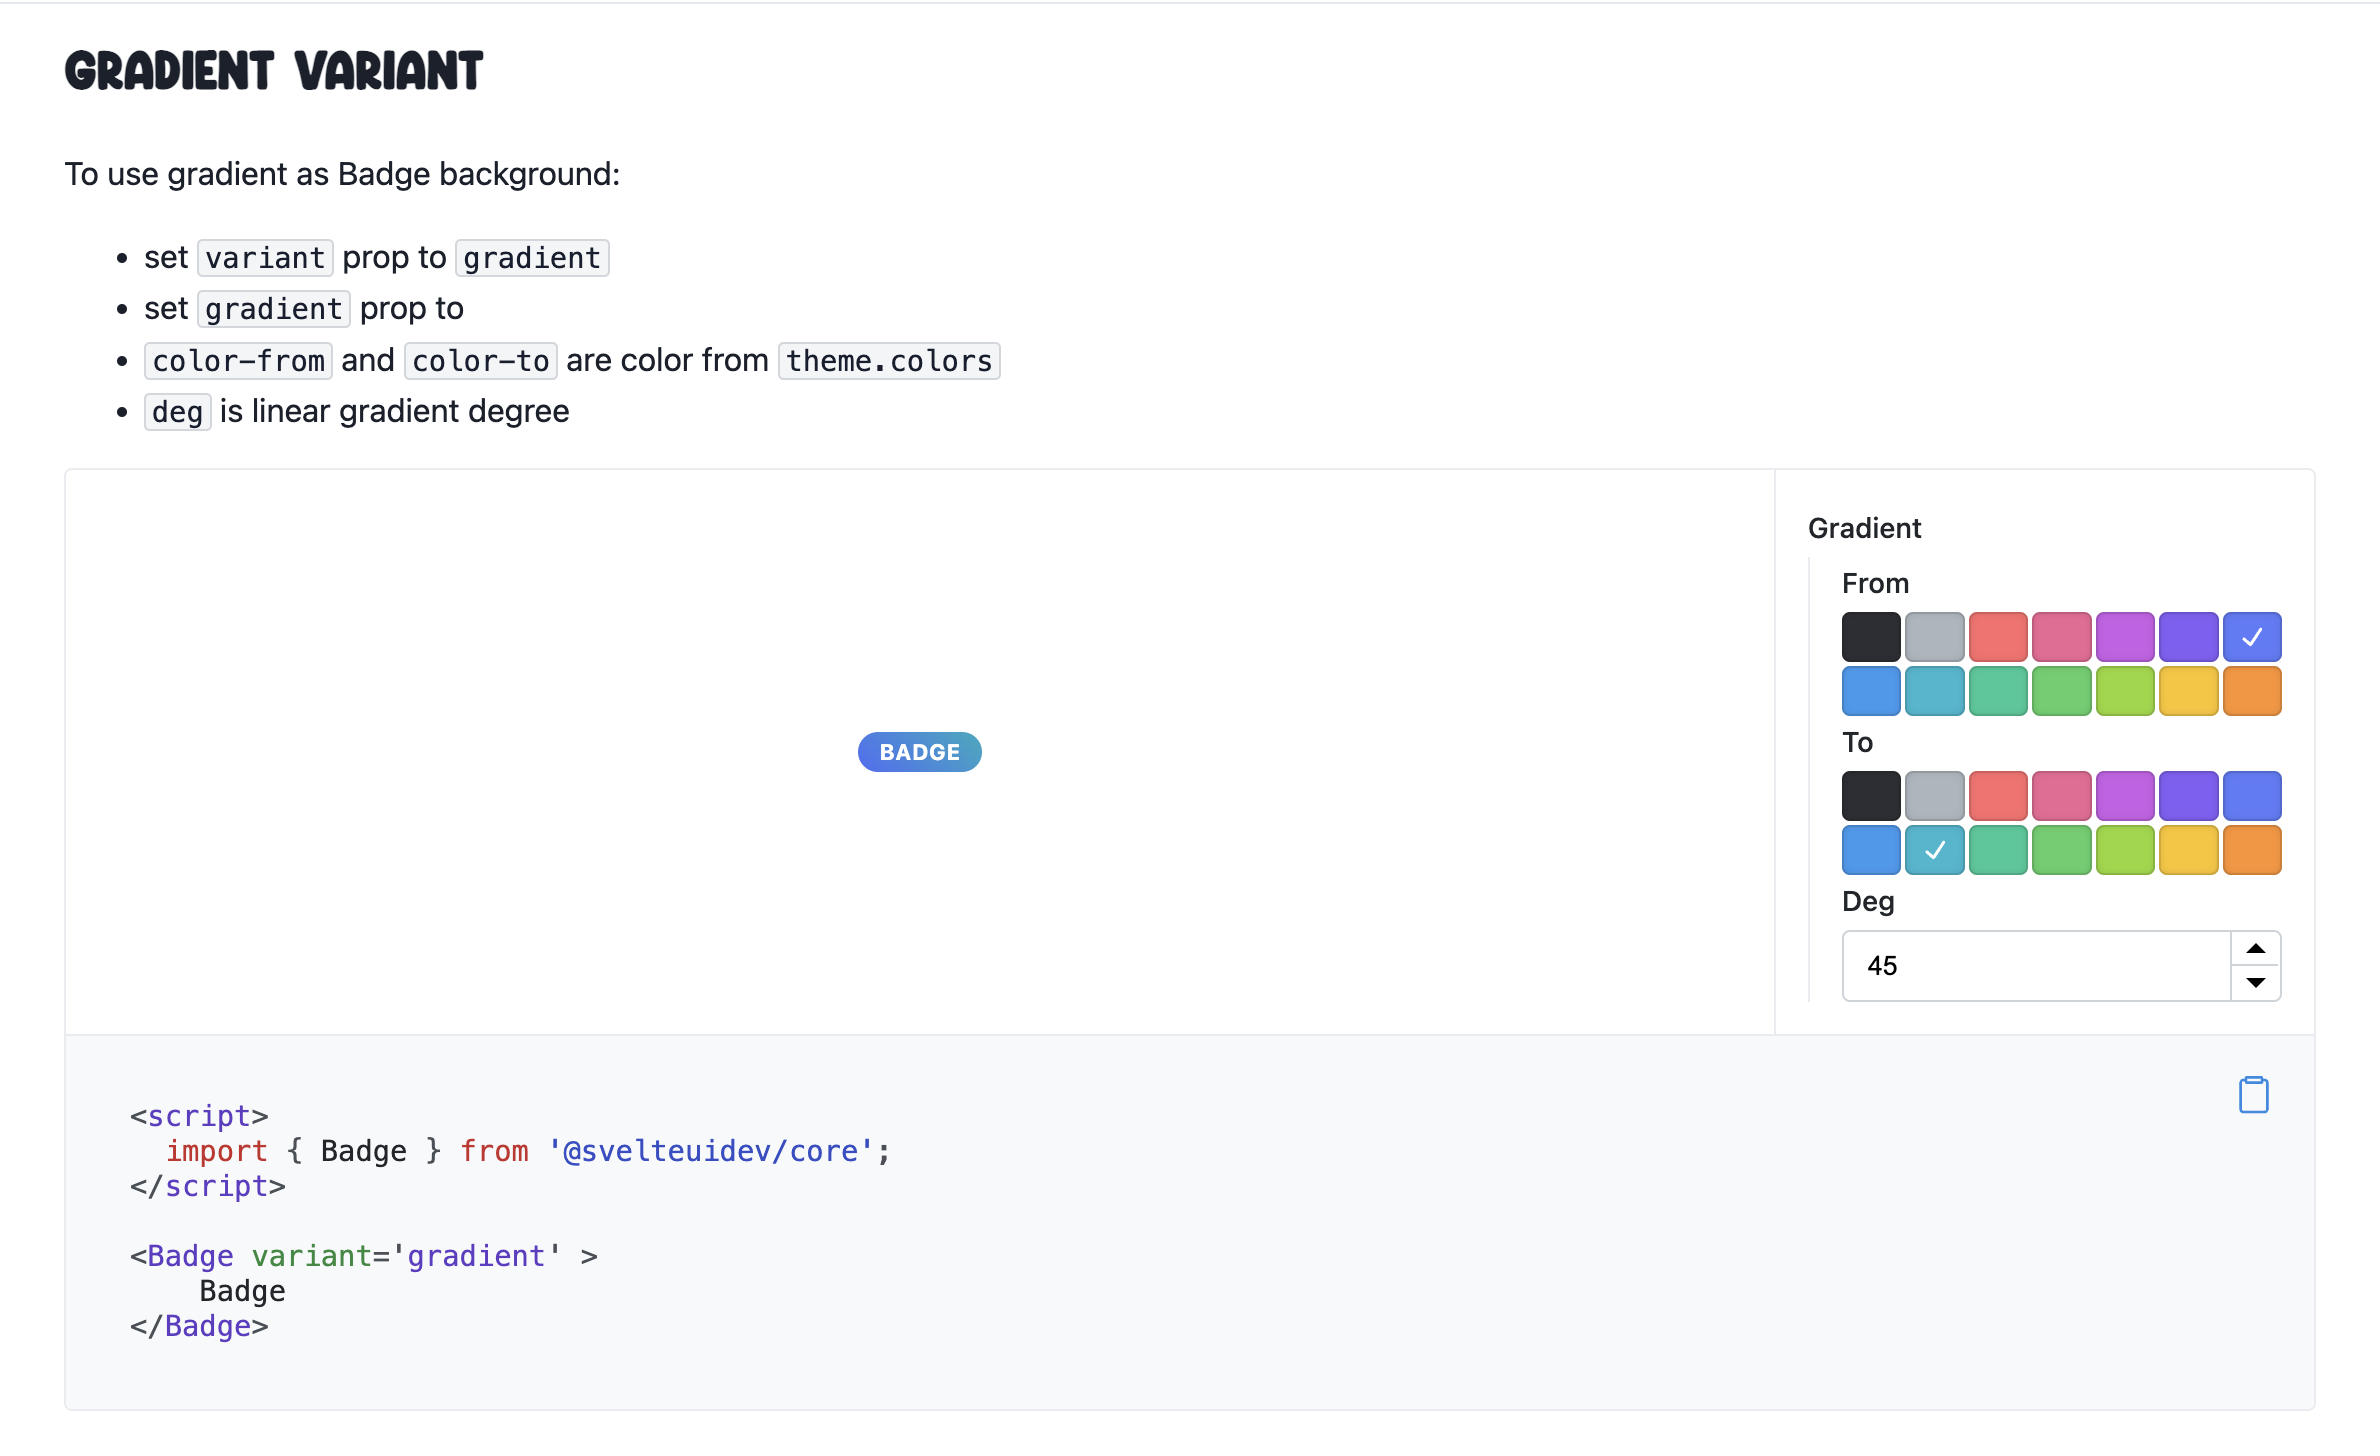Select the pink swatch in To row
The height and width of the screenshot is (1456, 2380).
pyautogui.click(x=2061, y=795)
